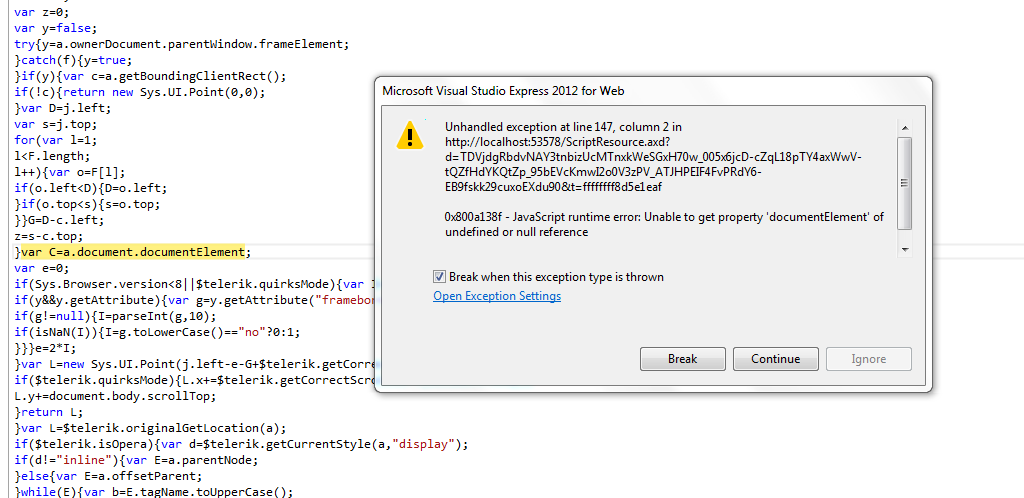1024x498 pixels.
Task: Click the scroll down arrow in the error message box
Action: 904,249
